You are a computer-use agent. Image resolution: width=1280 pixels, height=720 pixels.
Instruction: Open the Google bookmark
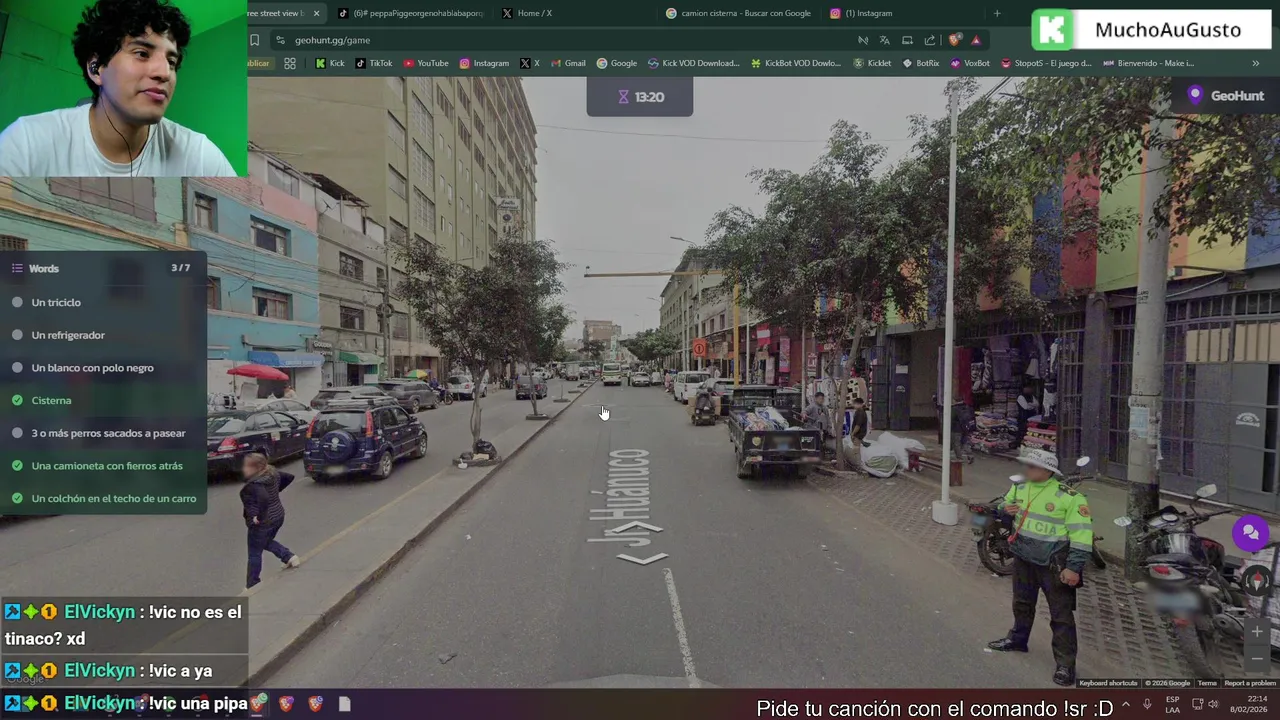pos(616,63)
